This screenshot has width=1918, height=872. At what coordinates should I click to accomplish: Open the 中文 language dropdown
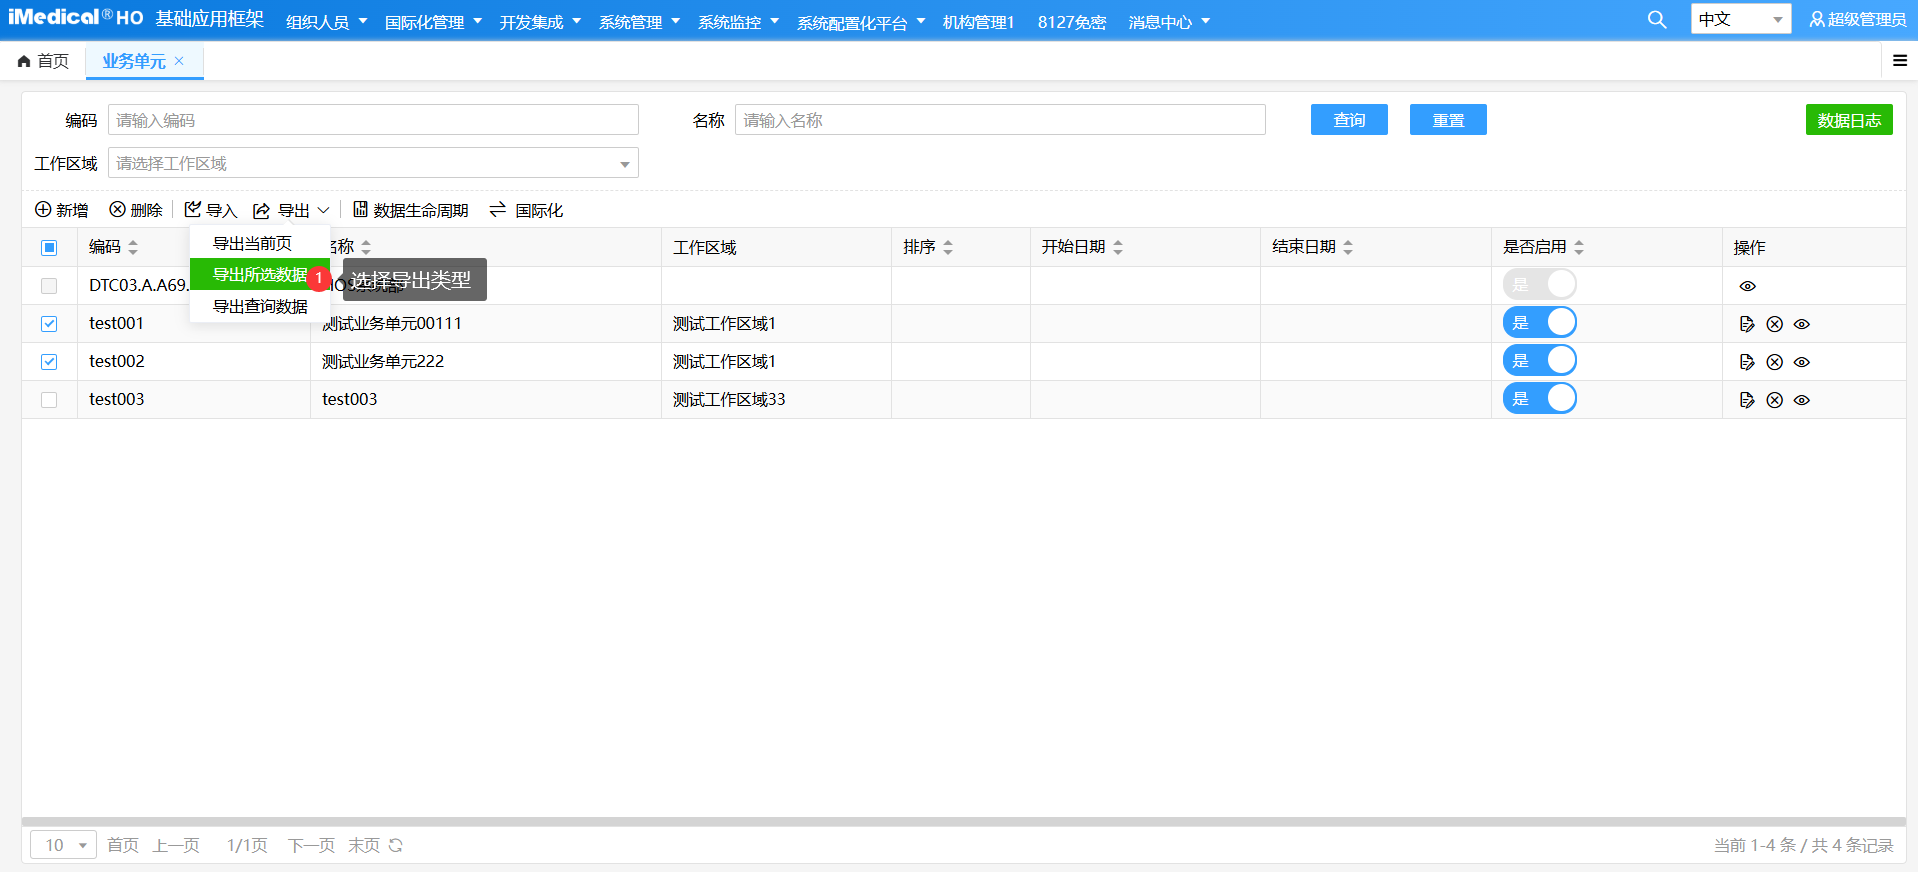tap(1740, 19)
